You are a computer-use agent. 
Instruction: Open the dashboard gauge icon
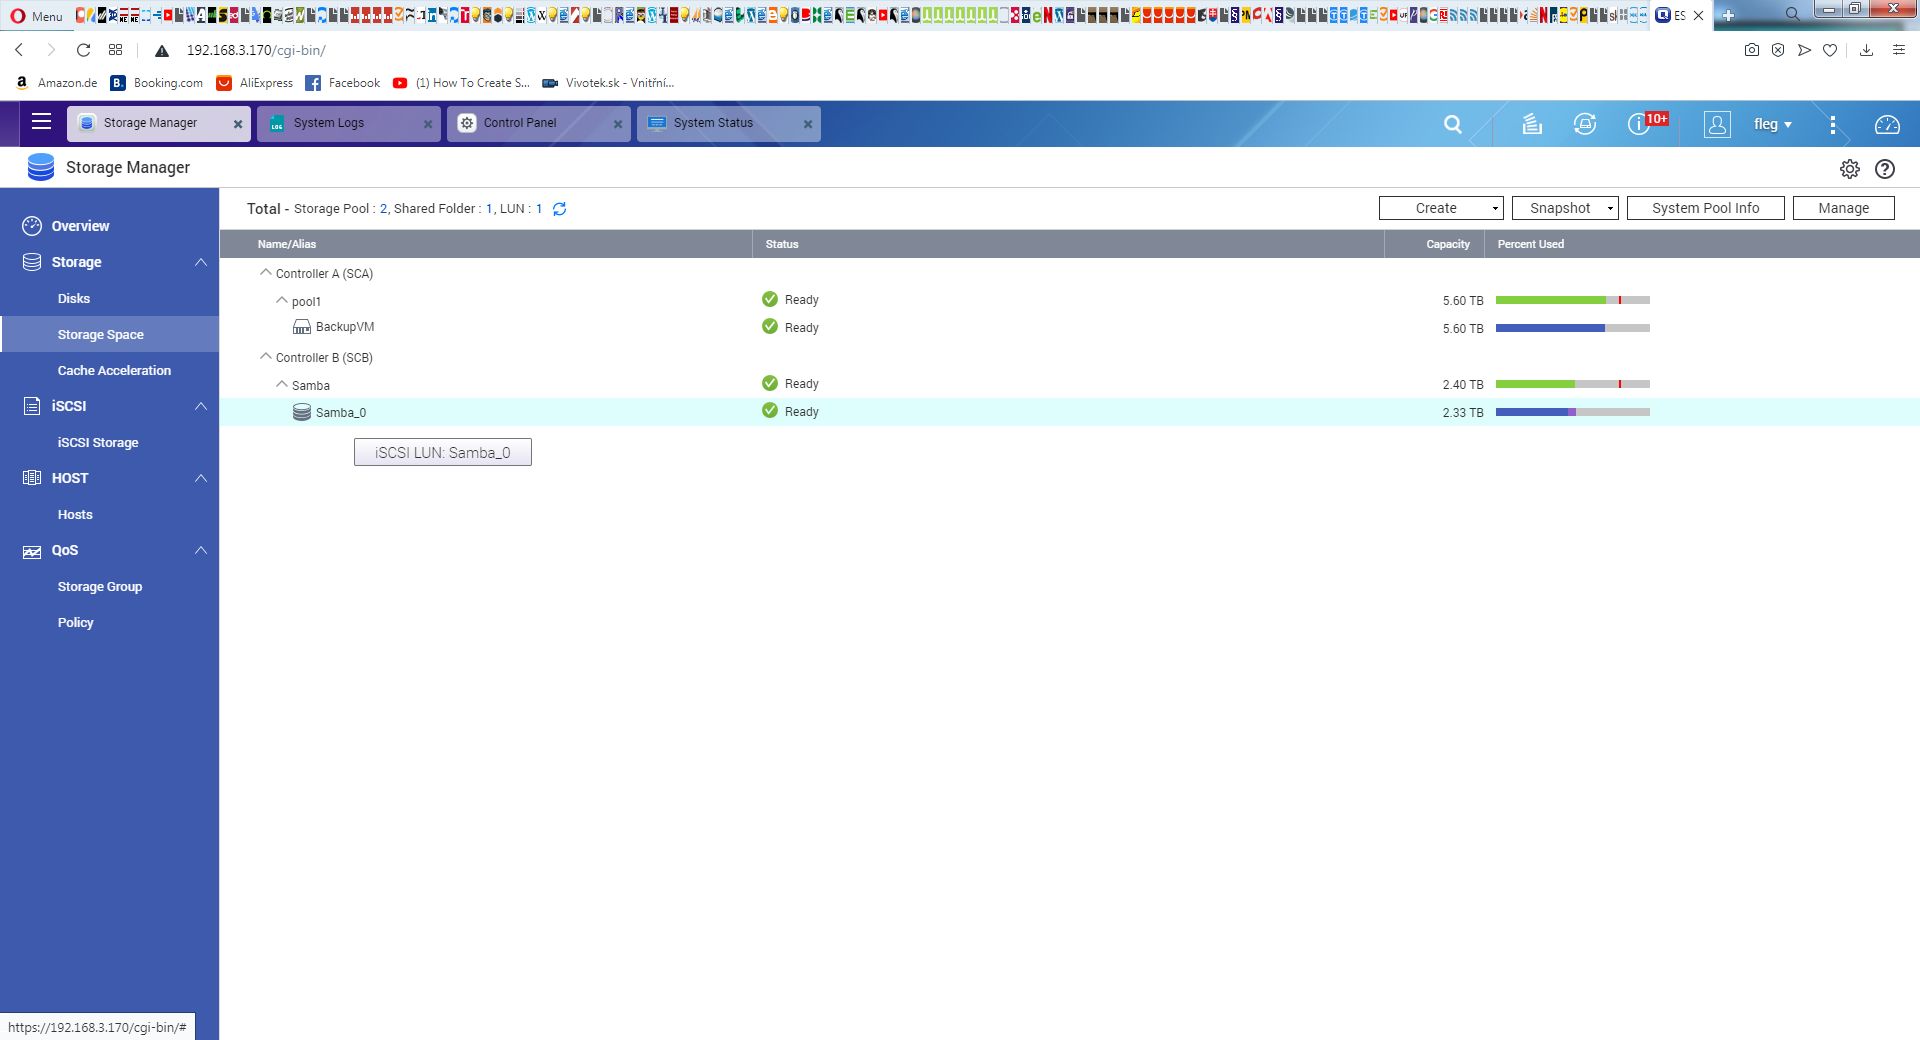(1887, 124)
